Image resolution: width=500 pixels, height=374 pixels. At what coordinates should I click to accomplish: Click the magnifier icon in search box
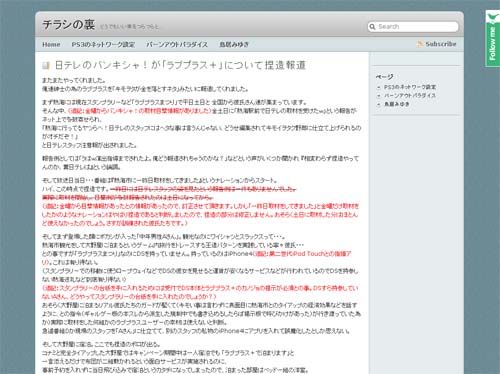point(372,27)
